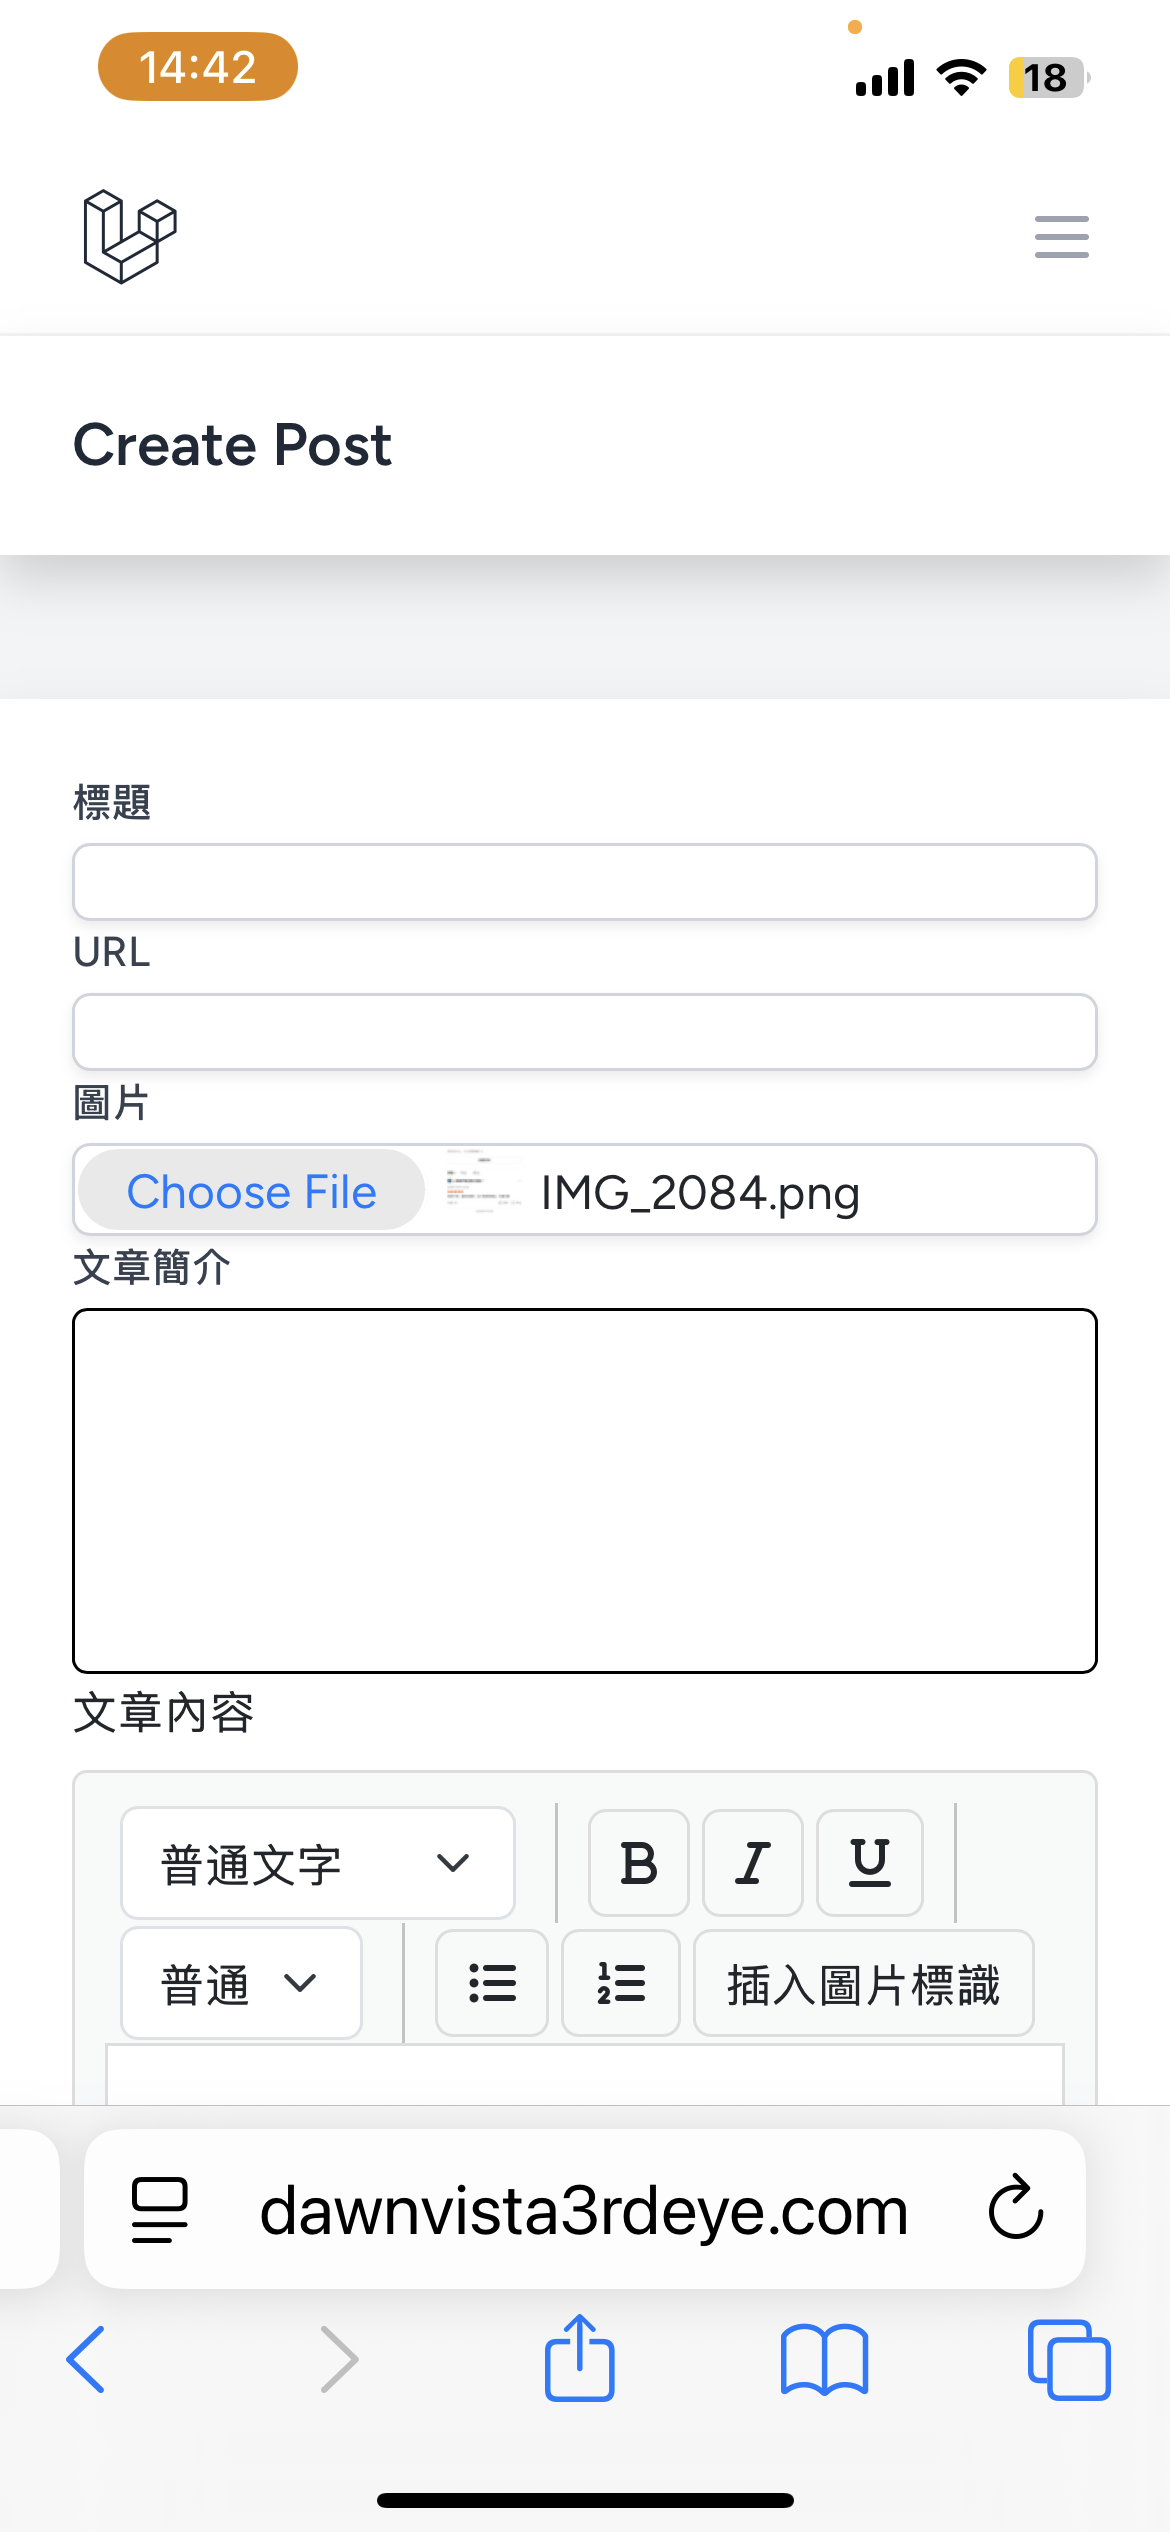Focus the URL input field
The height and width of the screenshot is (2532, 1170).
(585, 1032)
